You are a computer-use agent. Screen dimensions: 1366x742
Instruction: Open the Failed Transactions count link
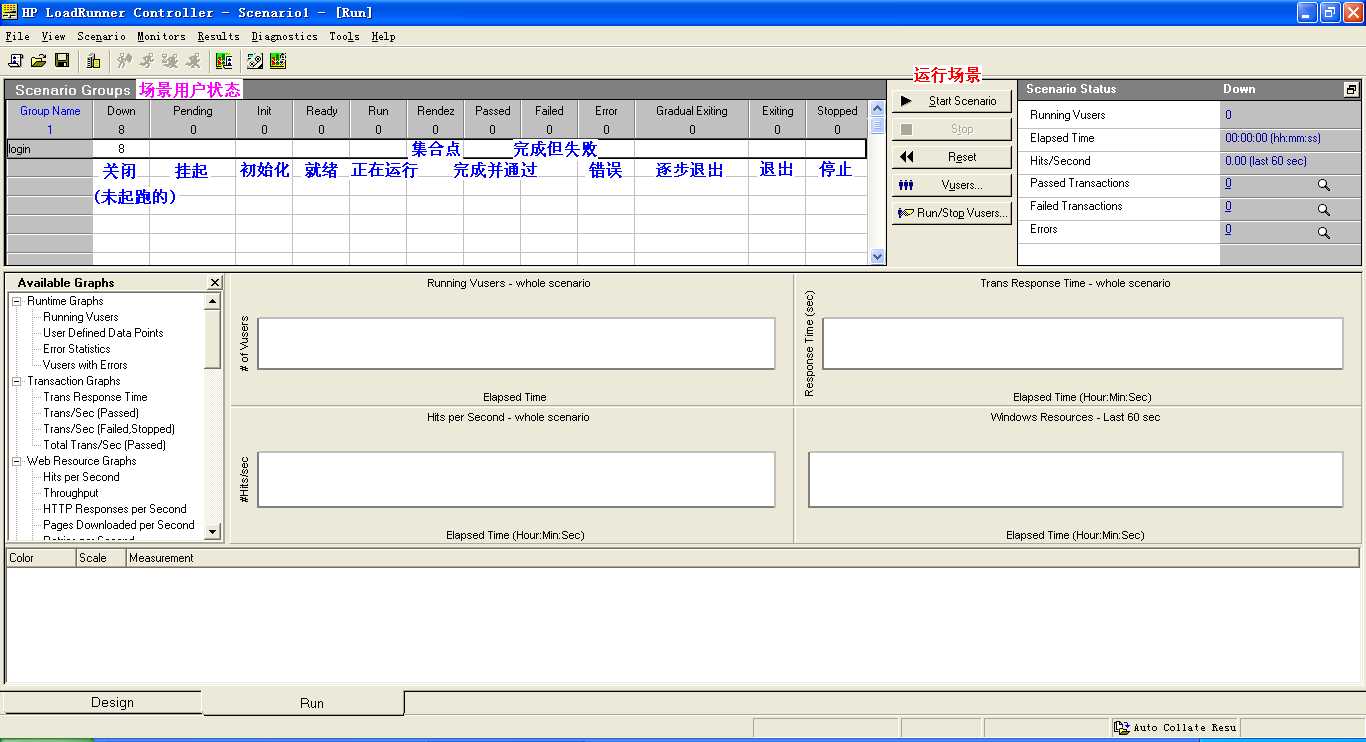tap(1228, 207)
